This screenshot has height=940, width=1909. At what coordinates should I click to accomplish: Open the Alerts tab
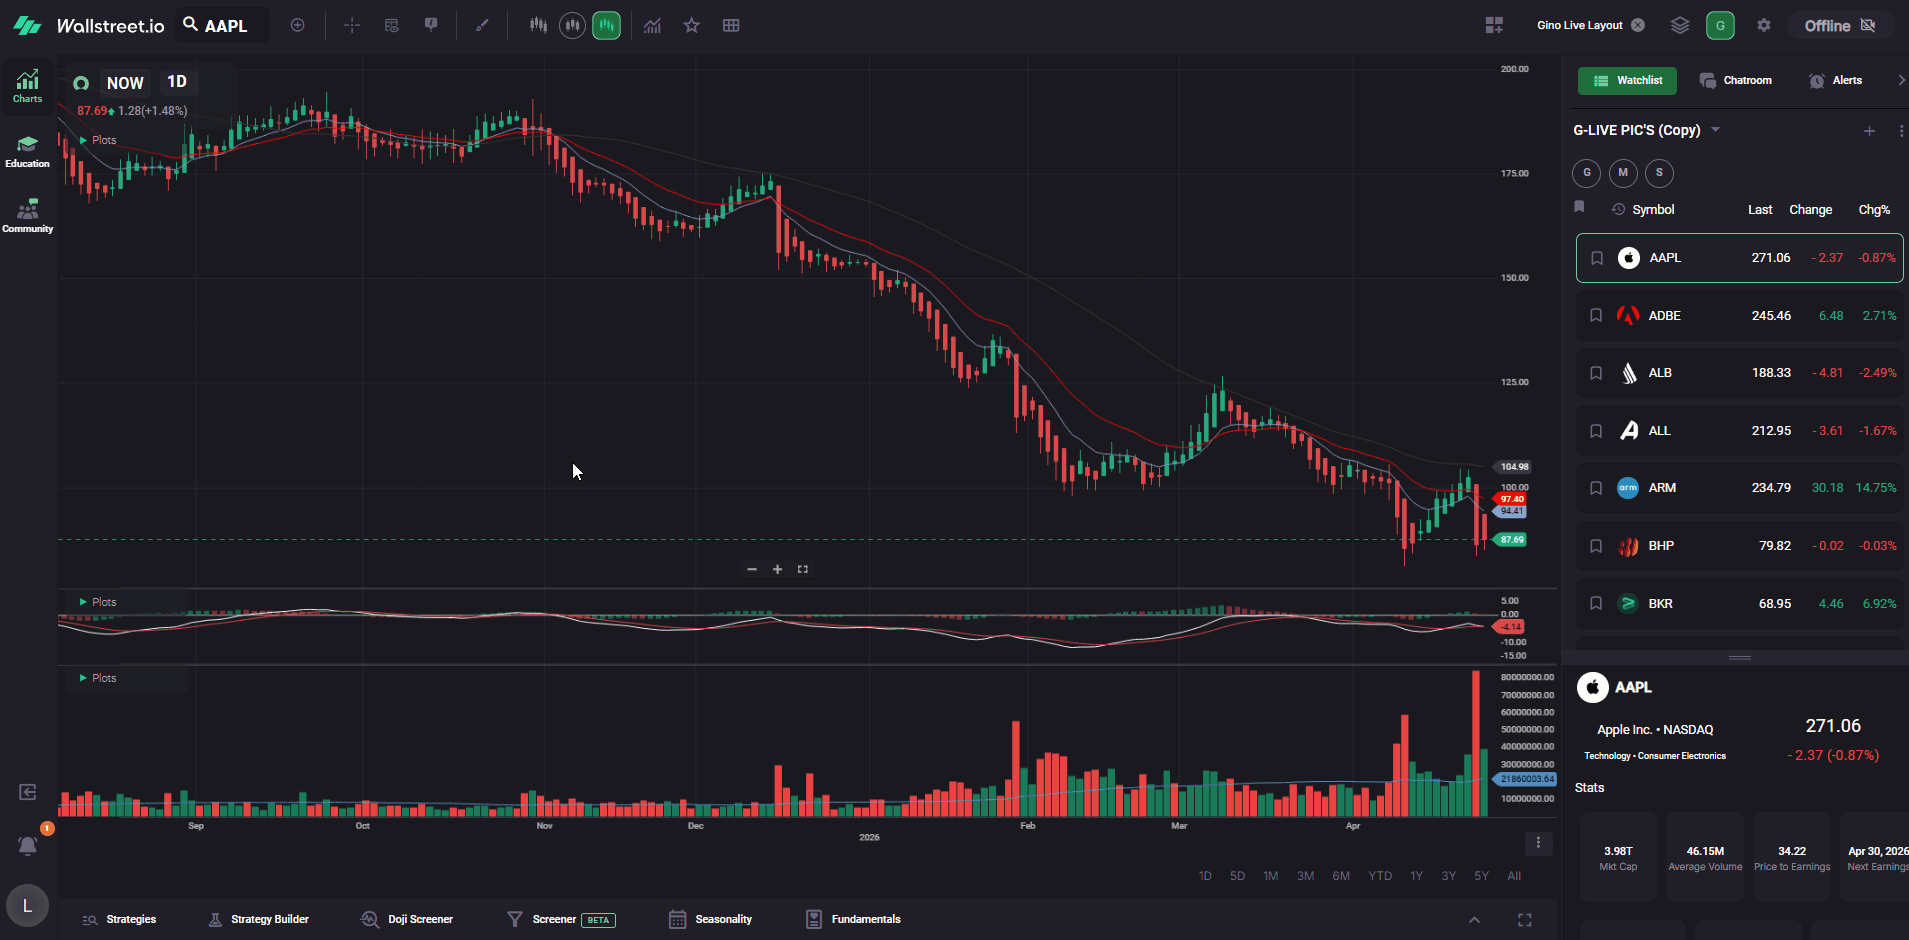click(1836, 80)
